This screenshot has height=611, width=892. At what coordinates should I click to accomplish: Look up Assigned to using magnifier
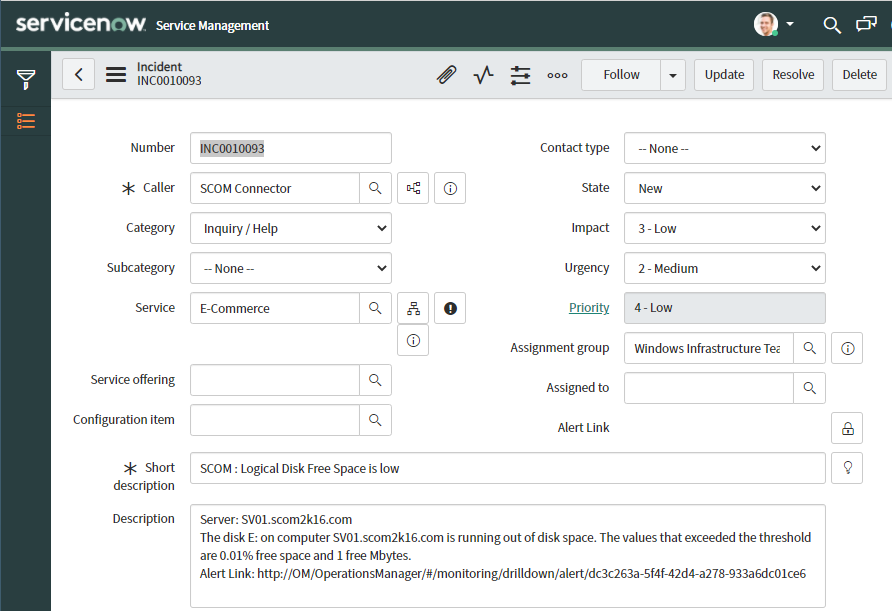click(x=810, y=388)
